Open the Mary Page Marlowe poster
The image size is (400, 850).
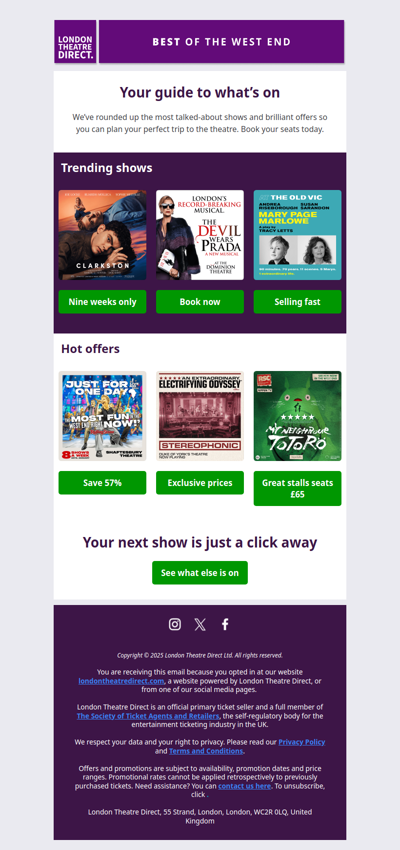tap(298, 235)
